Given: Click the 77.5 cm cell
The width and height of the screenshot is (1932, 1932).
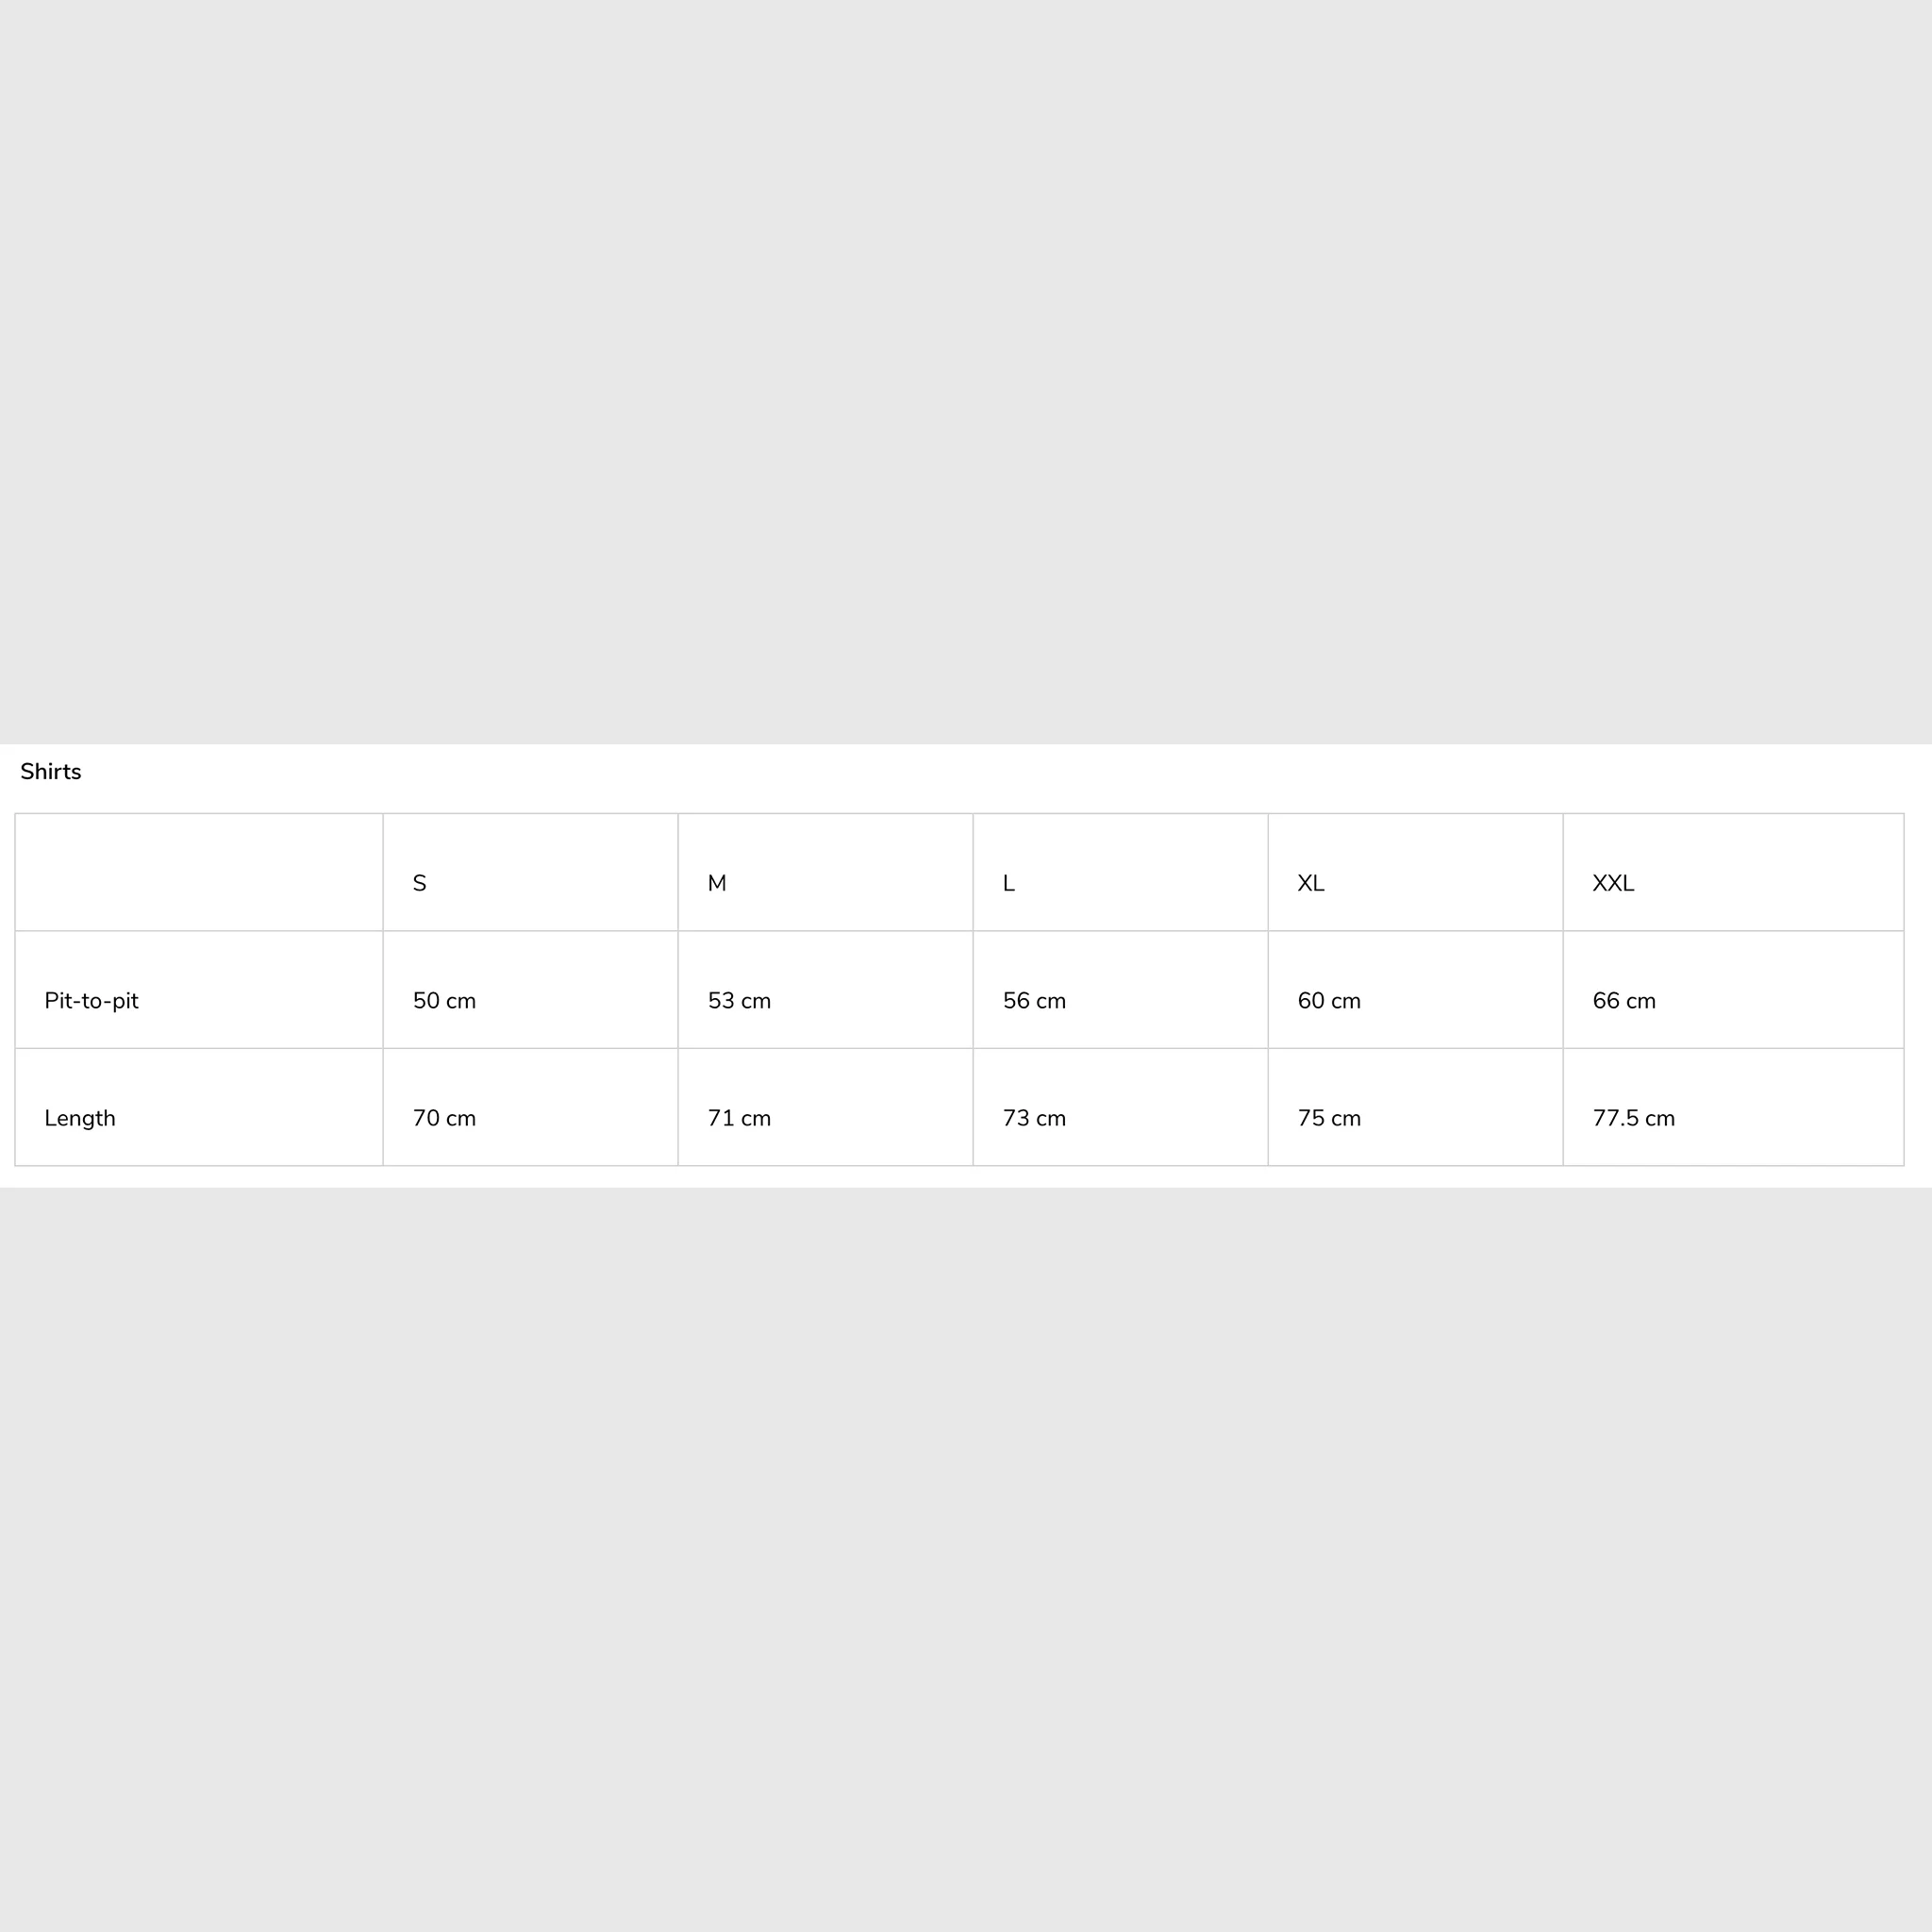Looking at the screenshot, I should tap(1733, 1107).
